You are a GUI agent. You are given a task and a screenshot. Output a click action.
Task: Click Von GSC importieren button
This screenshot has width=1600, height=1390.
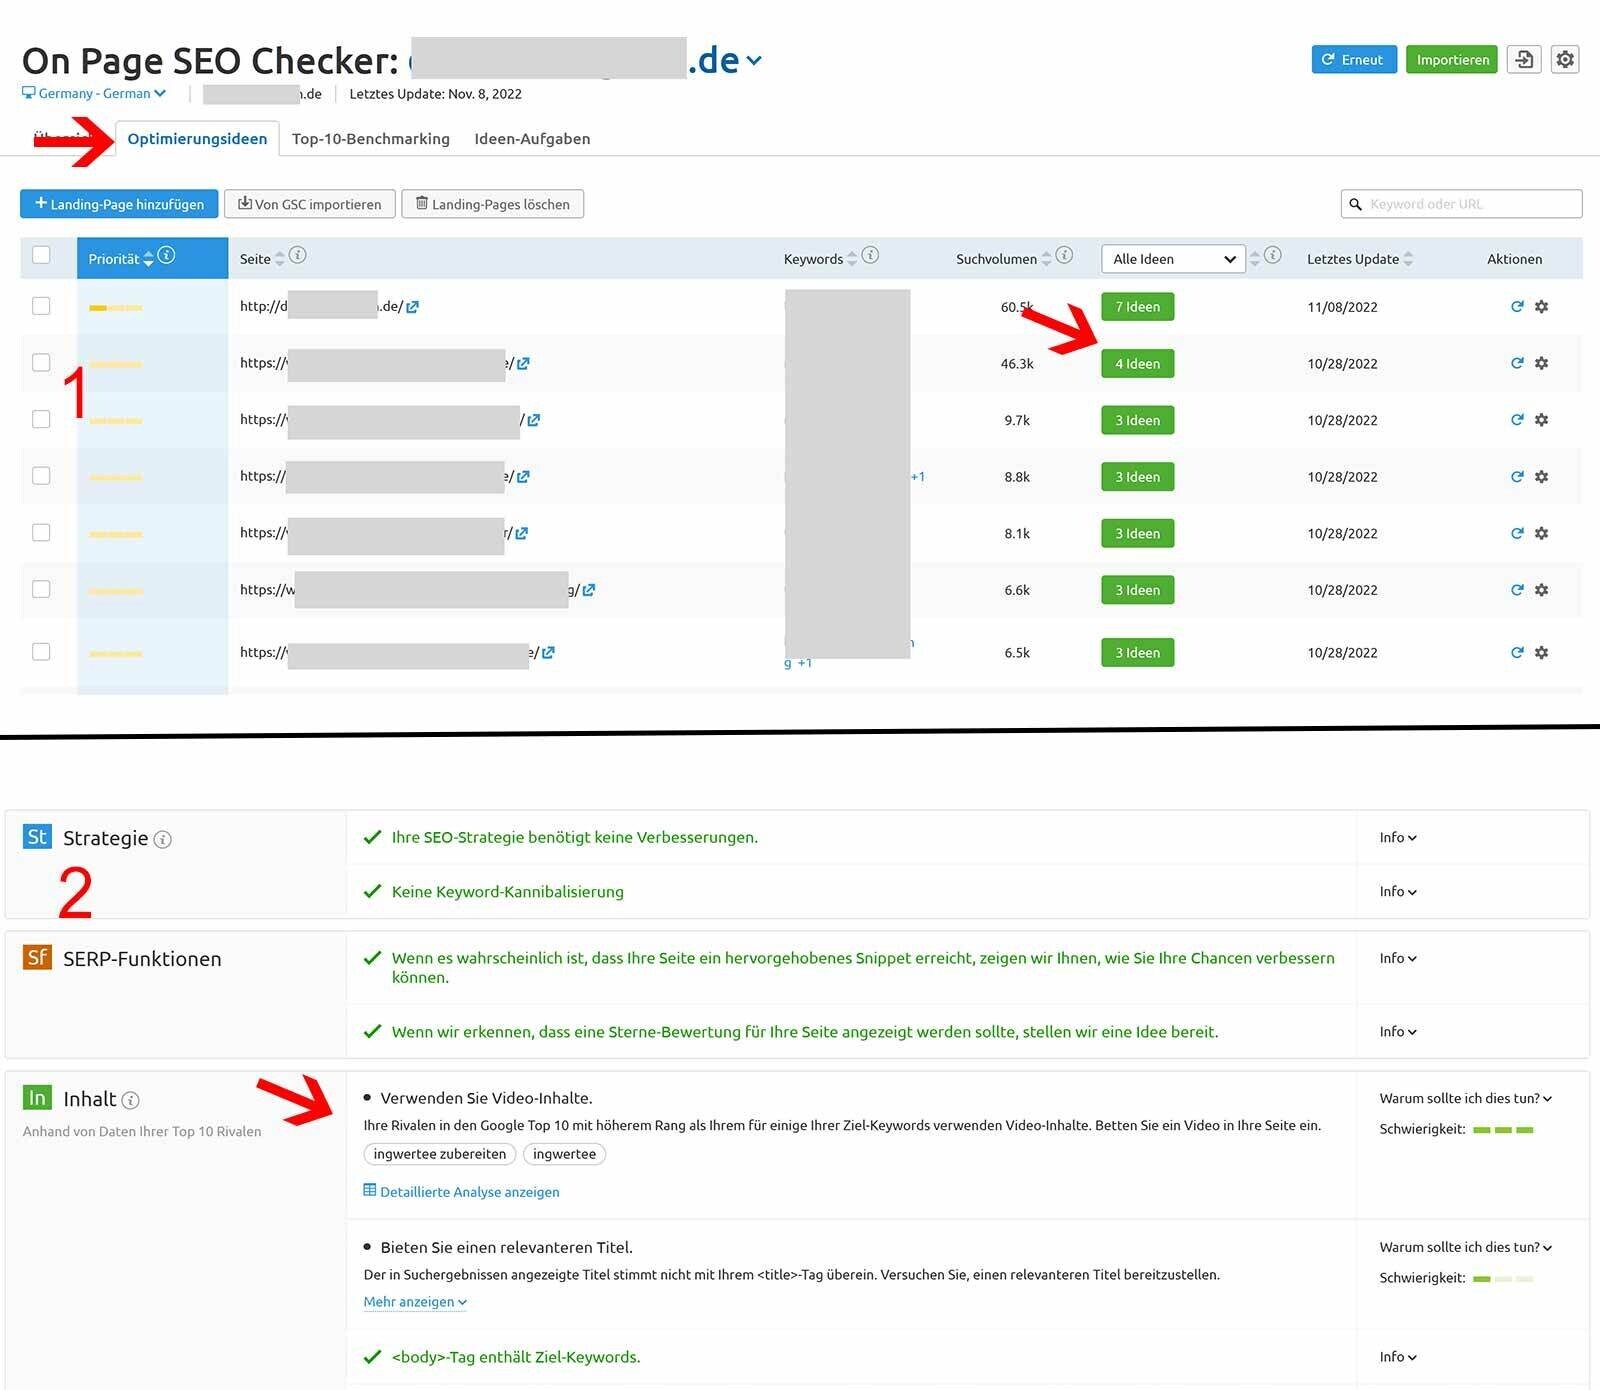pos(310,204)
